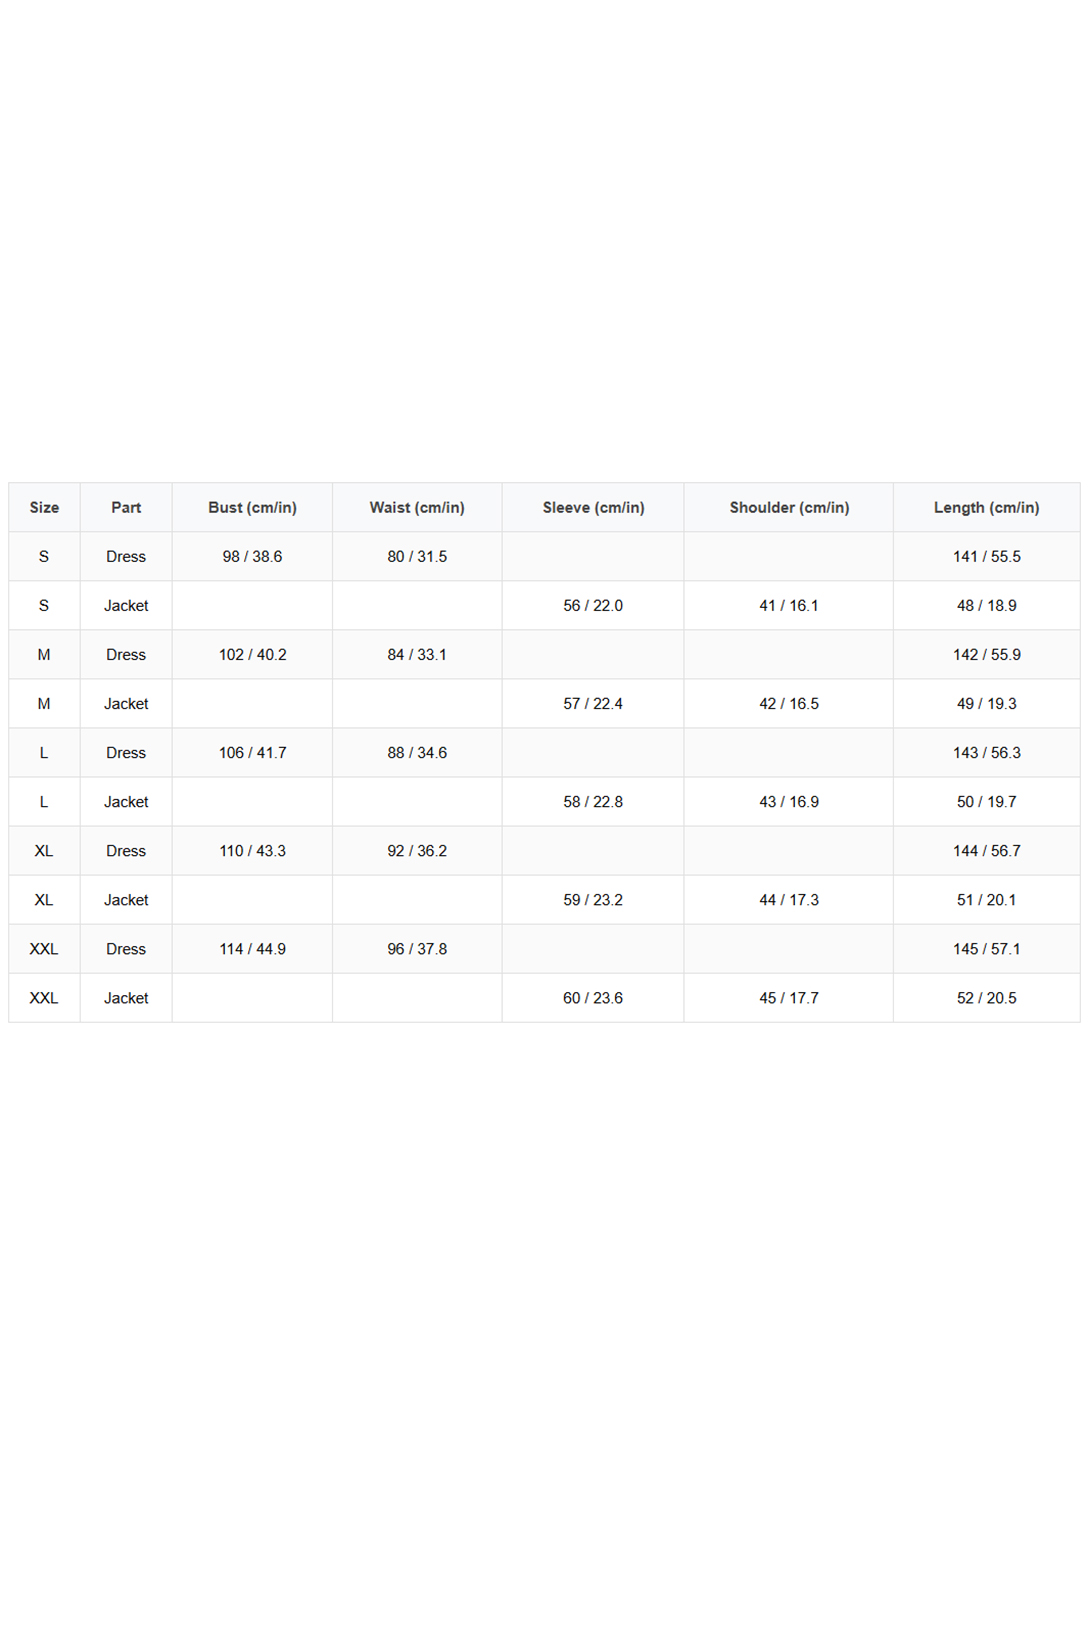Click the Part column header

click(x=126, y=507)
